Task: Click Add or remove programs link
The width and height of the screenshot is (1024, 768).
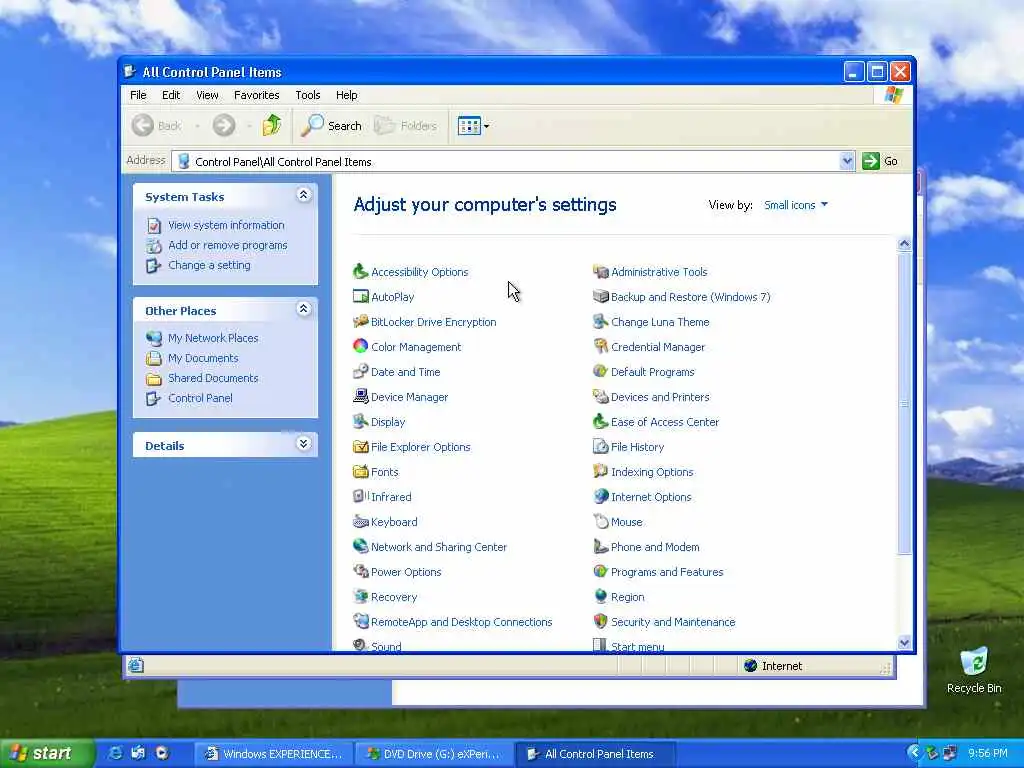Action: click(x=227, y=245)
